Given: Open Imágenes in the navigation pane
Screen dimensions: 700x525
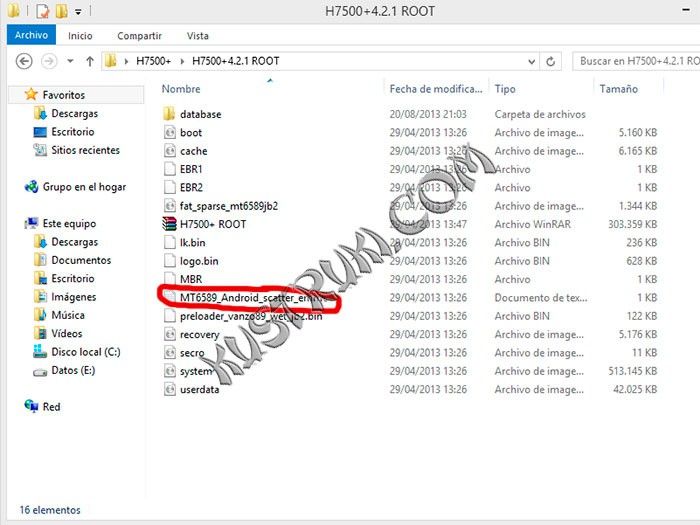Looking at the screenshot, I should point(74,296).
